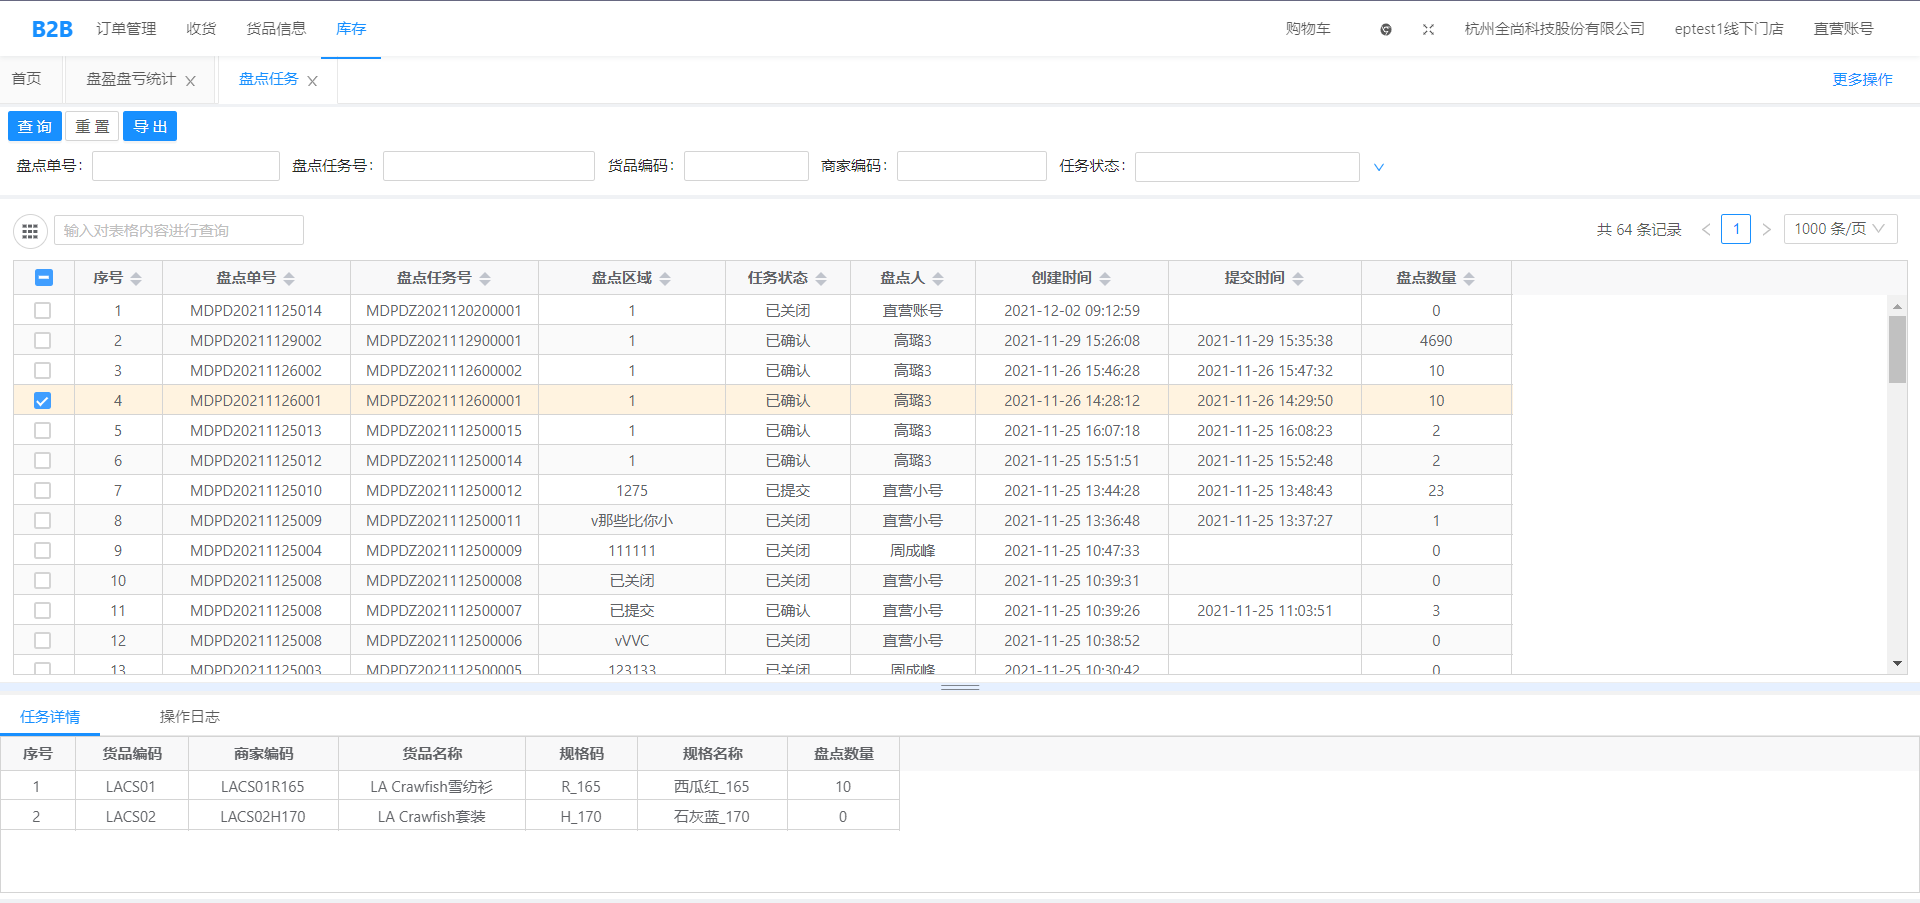Open the 任务状态 dropdown field

[1246, 167]
